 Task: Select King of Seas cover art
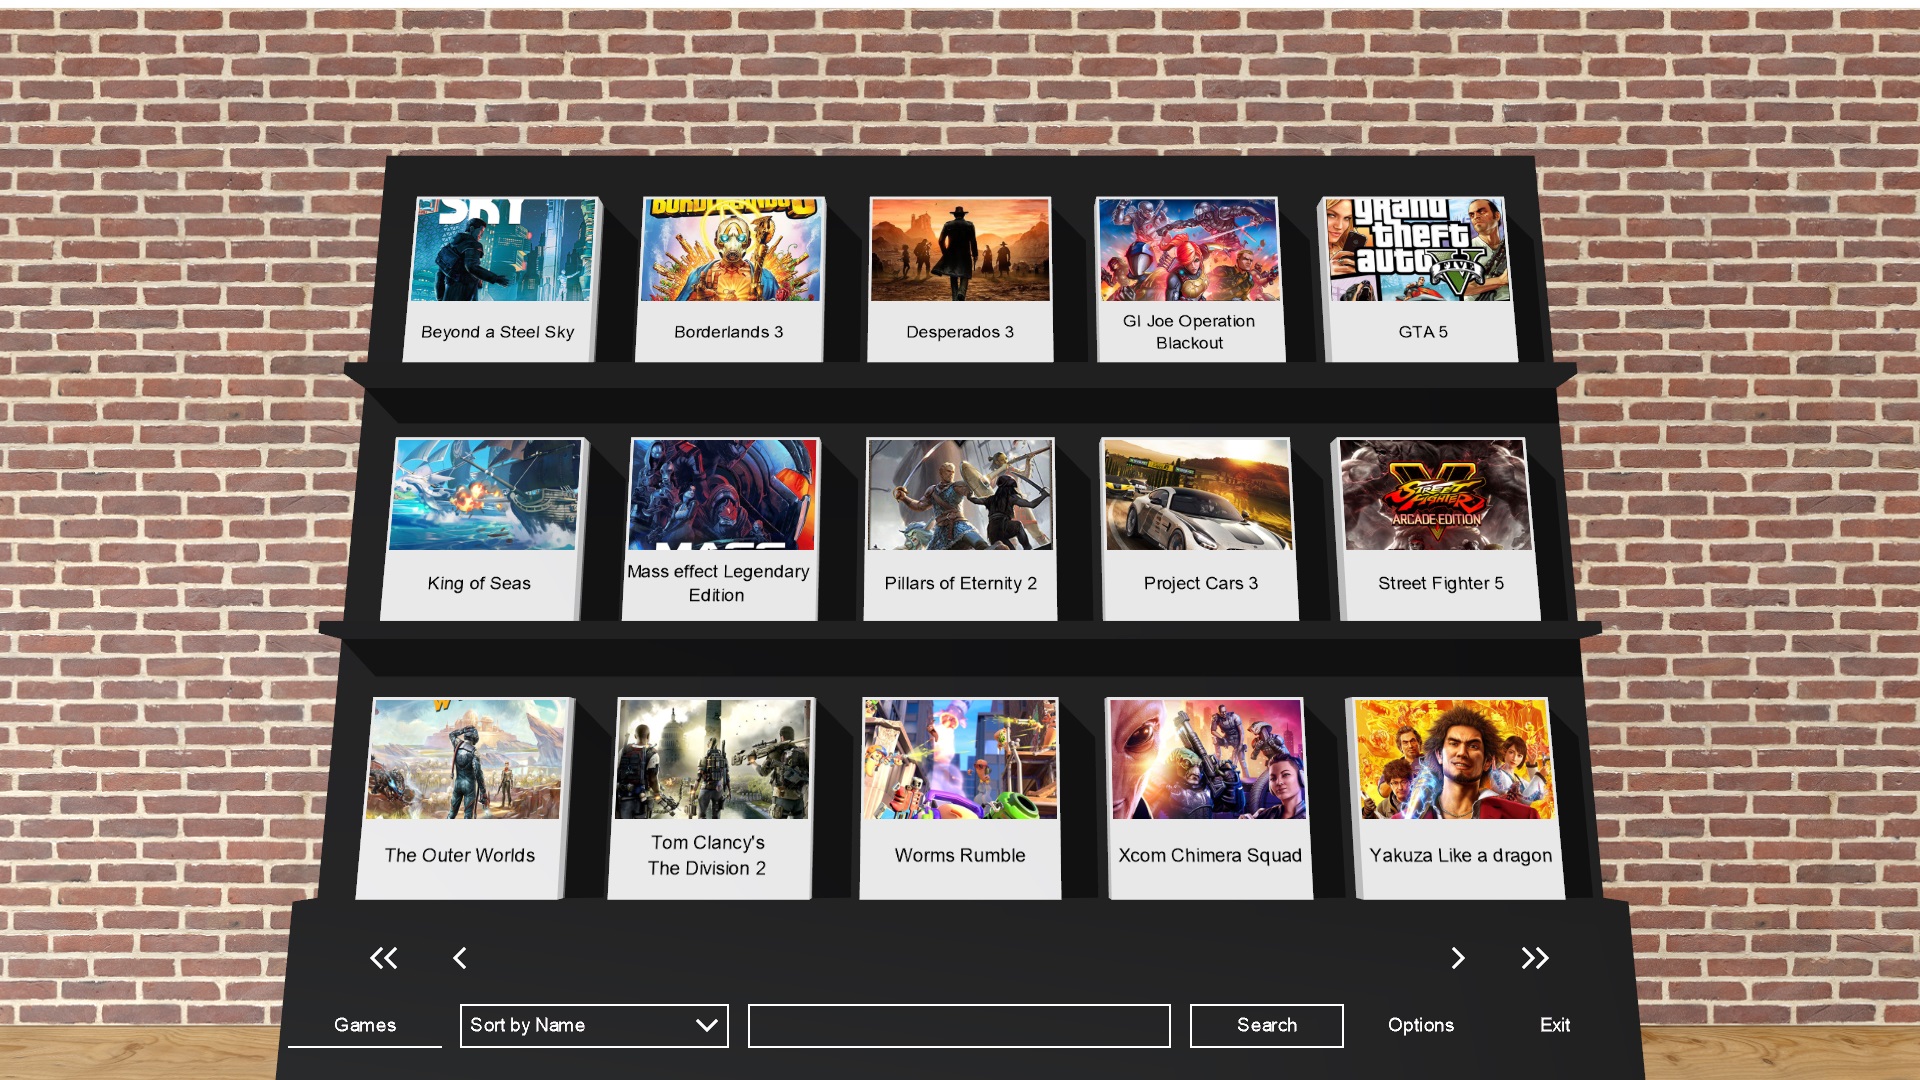pyautogui.click(x=486, y=494)
